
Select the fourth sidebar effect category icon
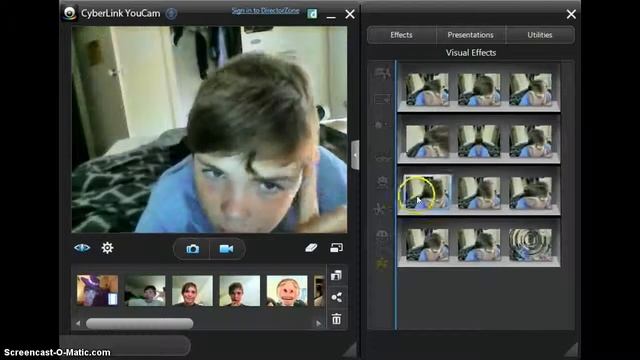[x=382, y=158]
